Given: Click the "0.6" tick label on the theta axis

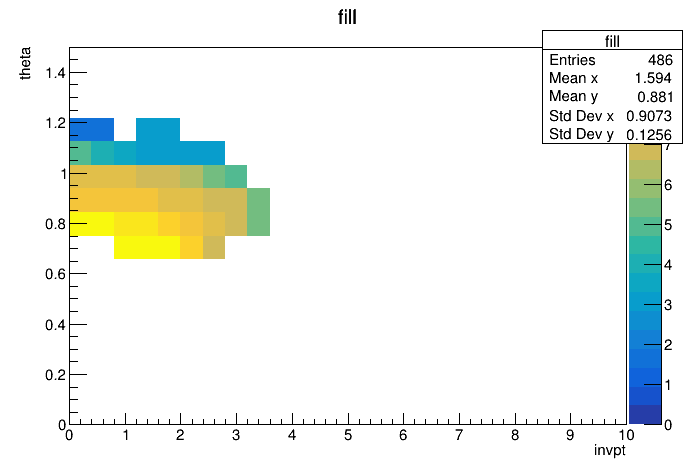Looking at the screenshot, I should 55,274.
